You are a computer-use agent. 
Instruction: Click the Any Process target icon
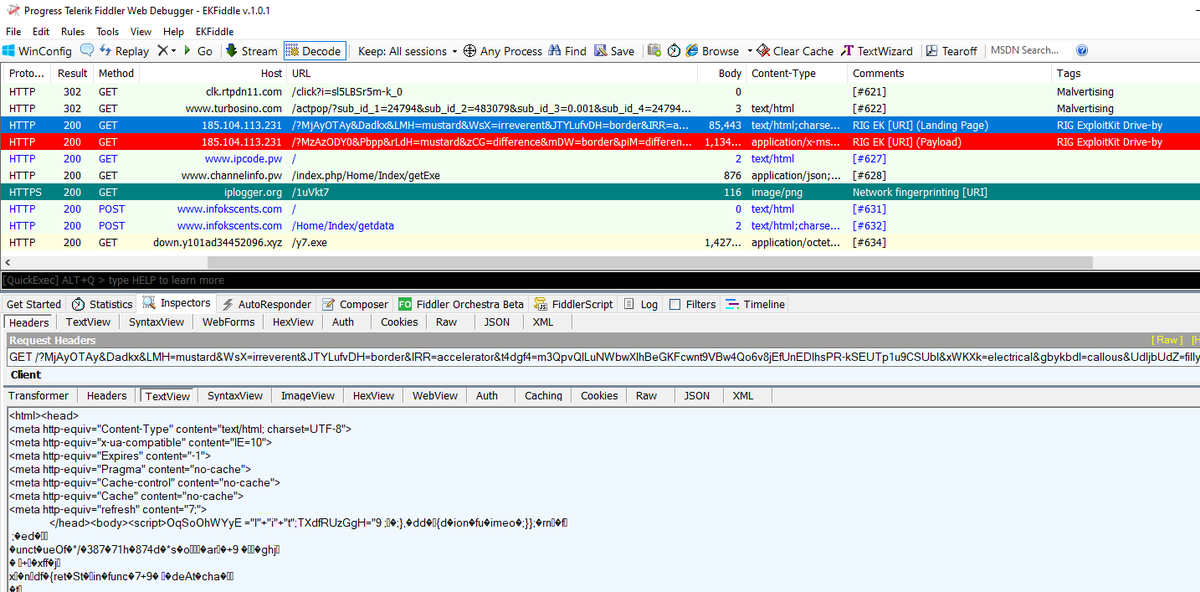(470, 51)
